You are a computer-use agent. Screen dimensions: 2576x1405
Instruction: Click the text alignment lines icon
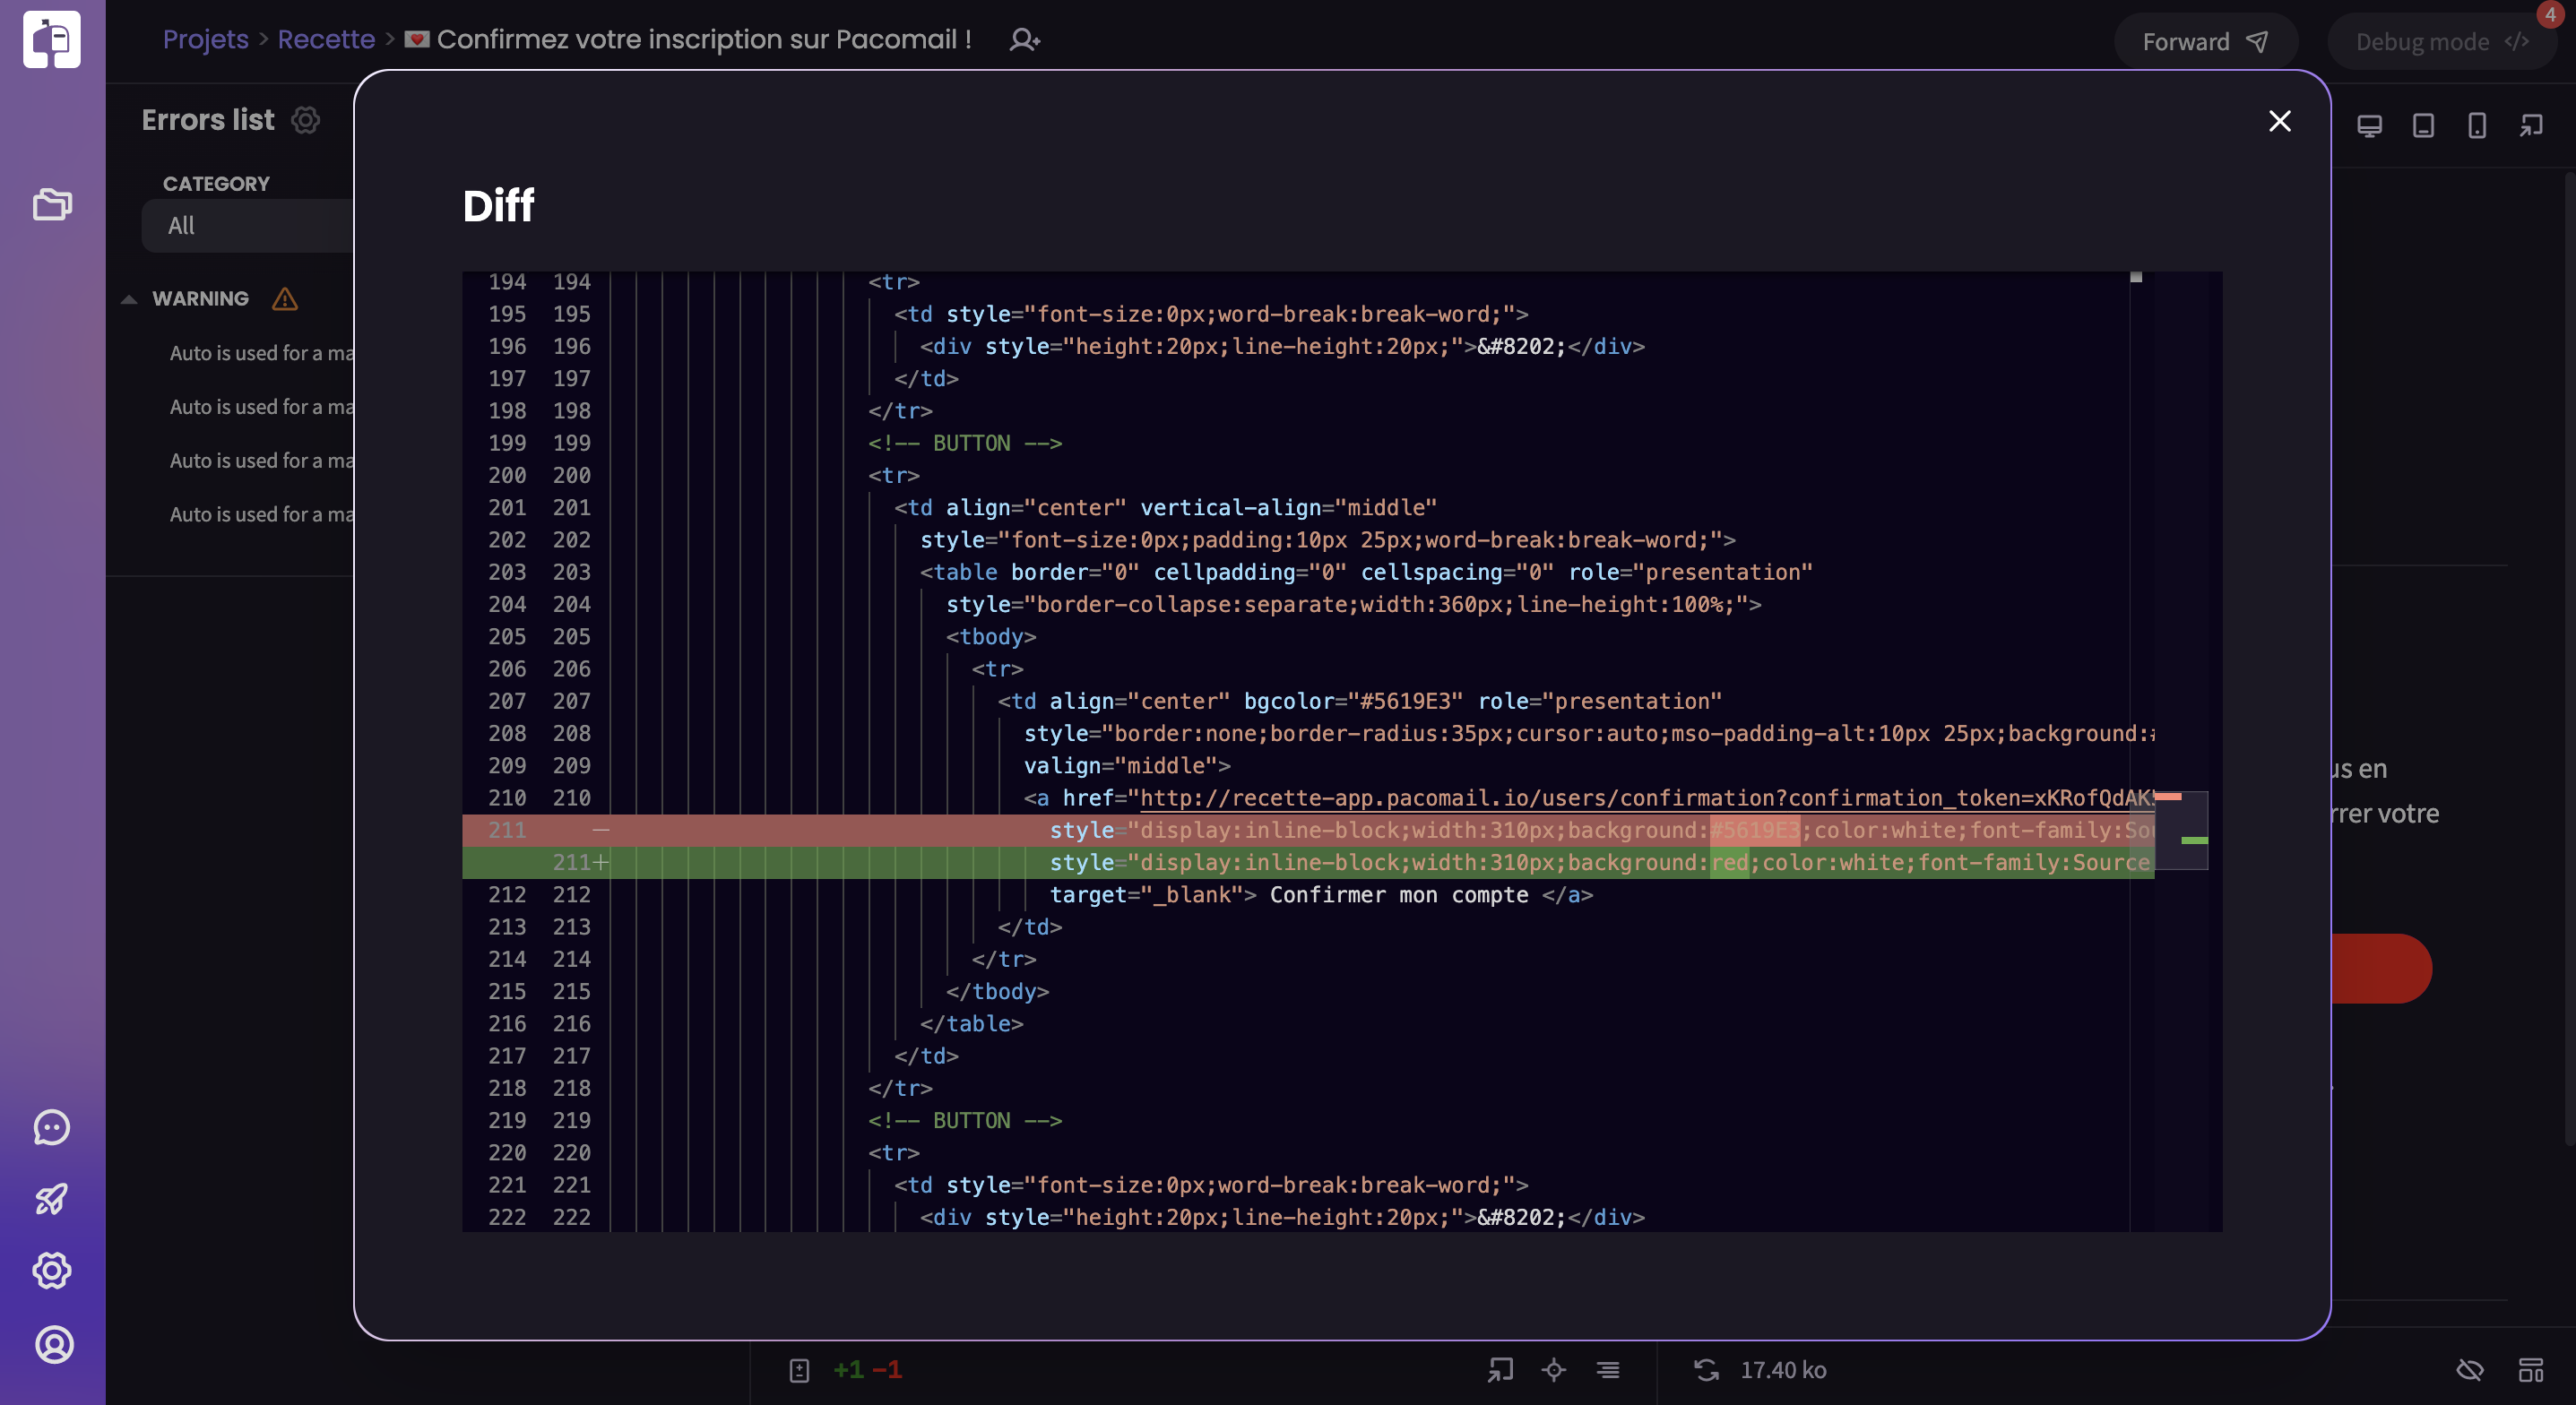[x=1608, y=1369]
